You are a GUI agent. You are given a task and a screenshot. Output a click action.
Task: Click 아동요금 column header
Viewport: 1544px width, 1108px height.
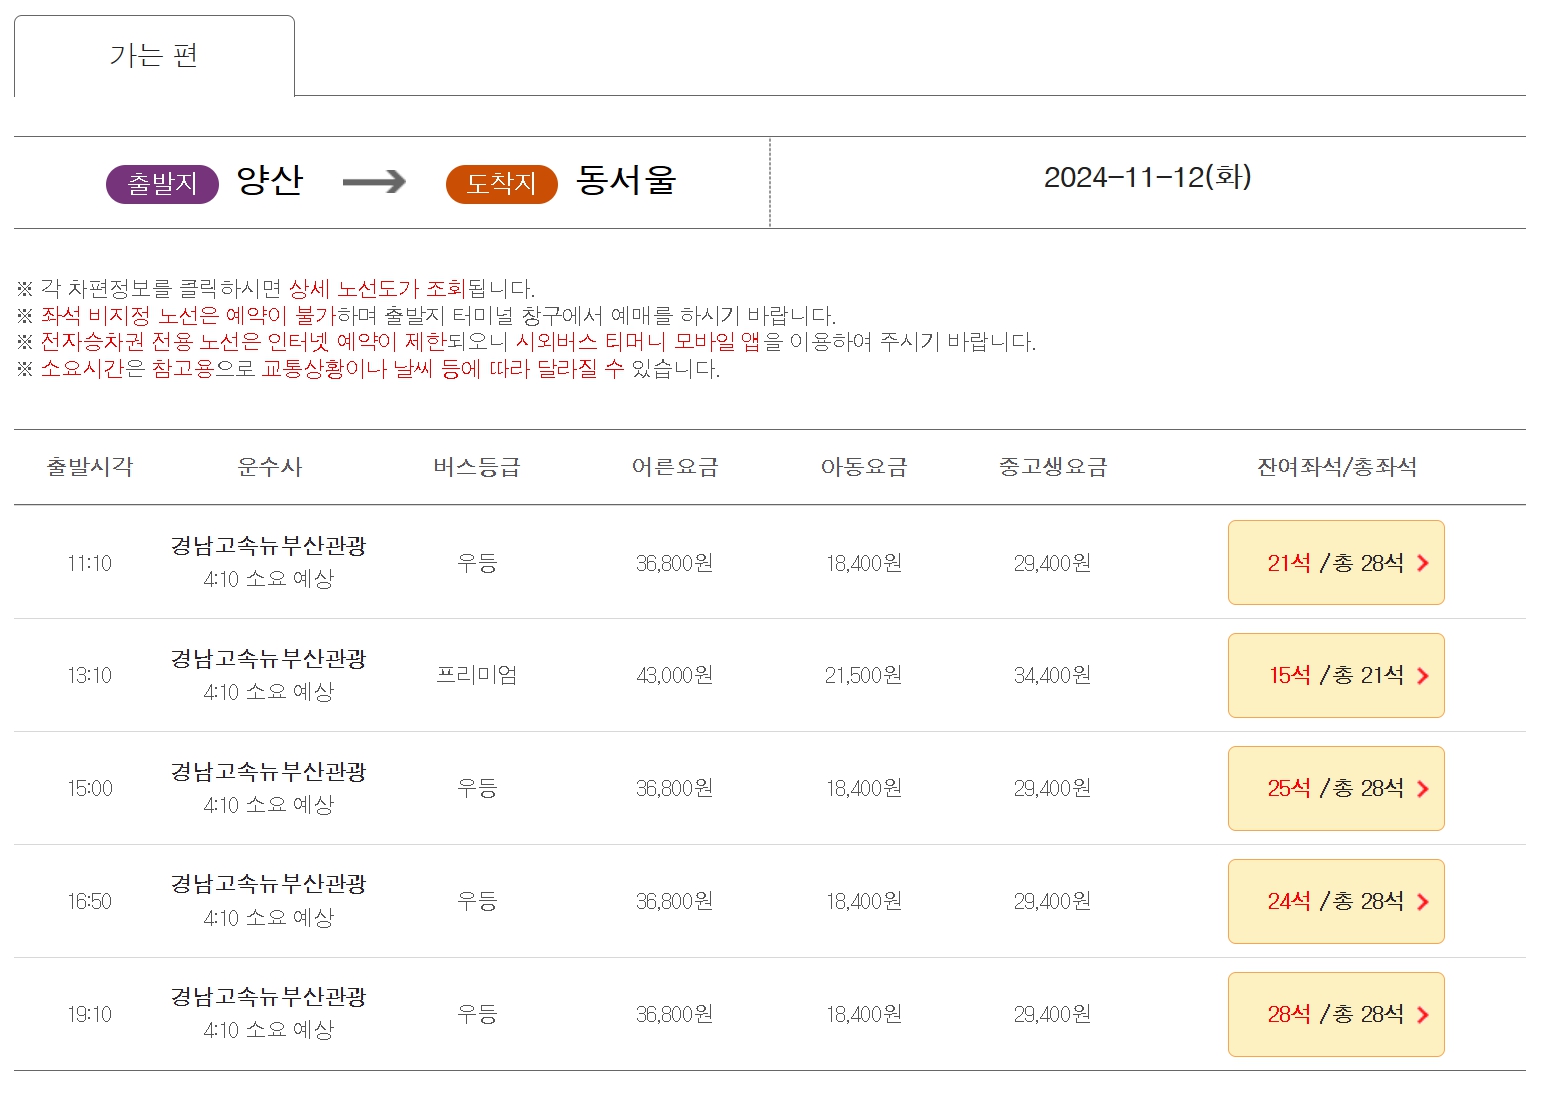[864, 467]
